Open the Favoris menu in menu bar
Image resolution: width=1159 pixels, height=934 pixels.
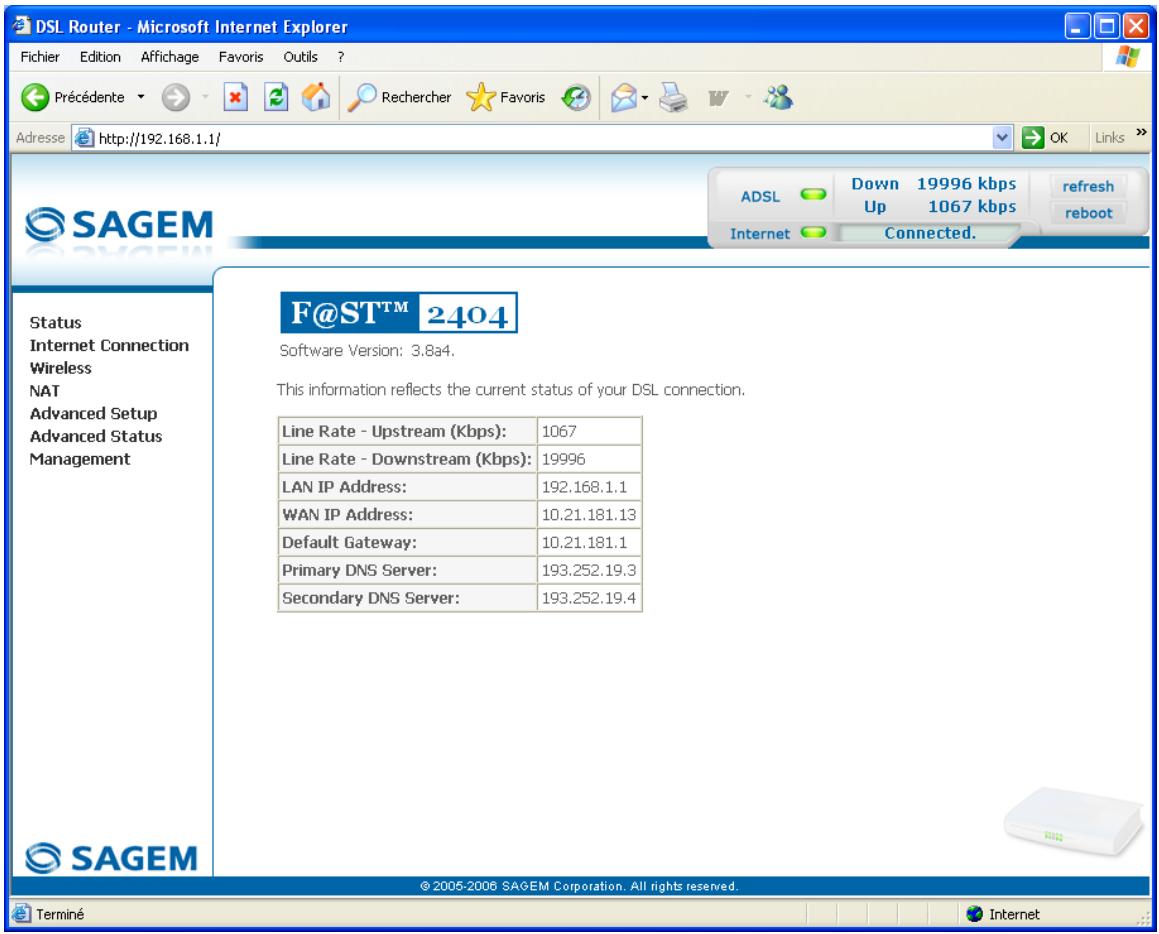[x=241, y=57]
